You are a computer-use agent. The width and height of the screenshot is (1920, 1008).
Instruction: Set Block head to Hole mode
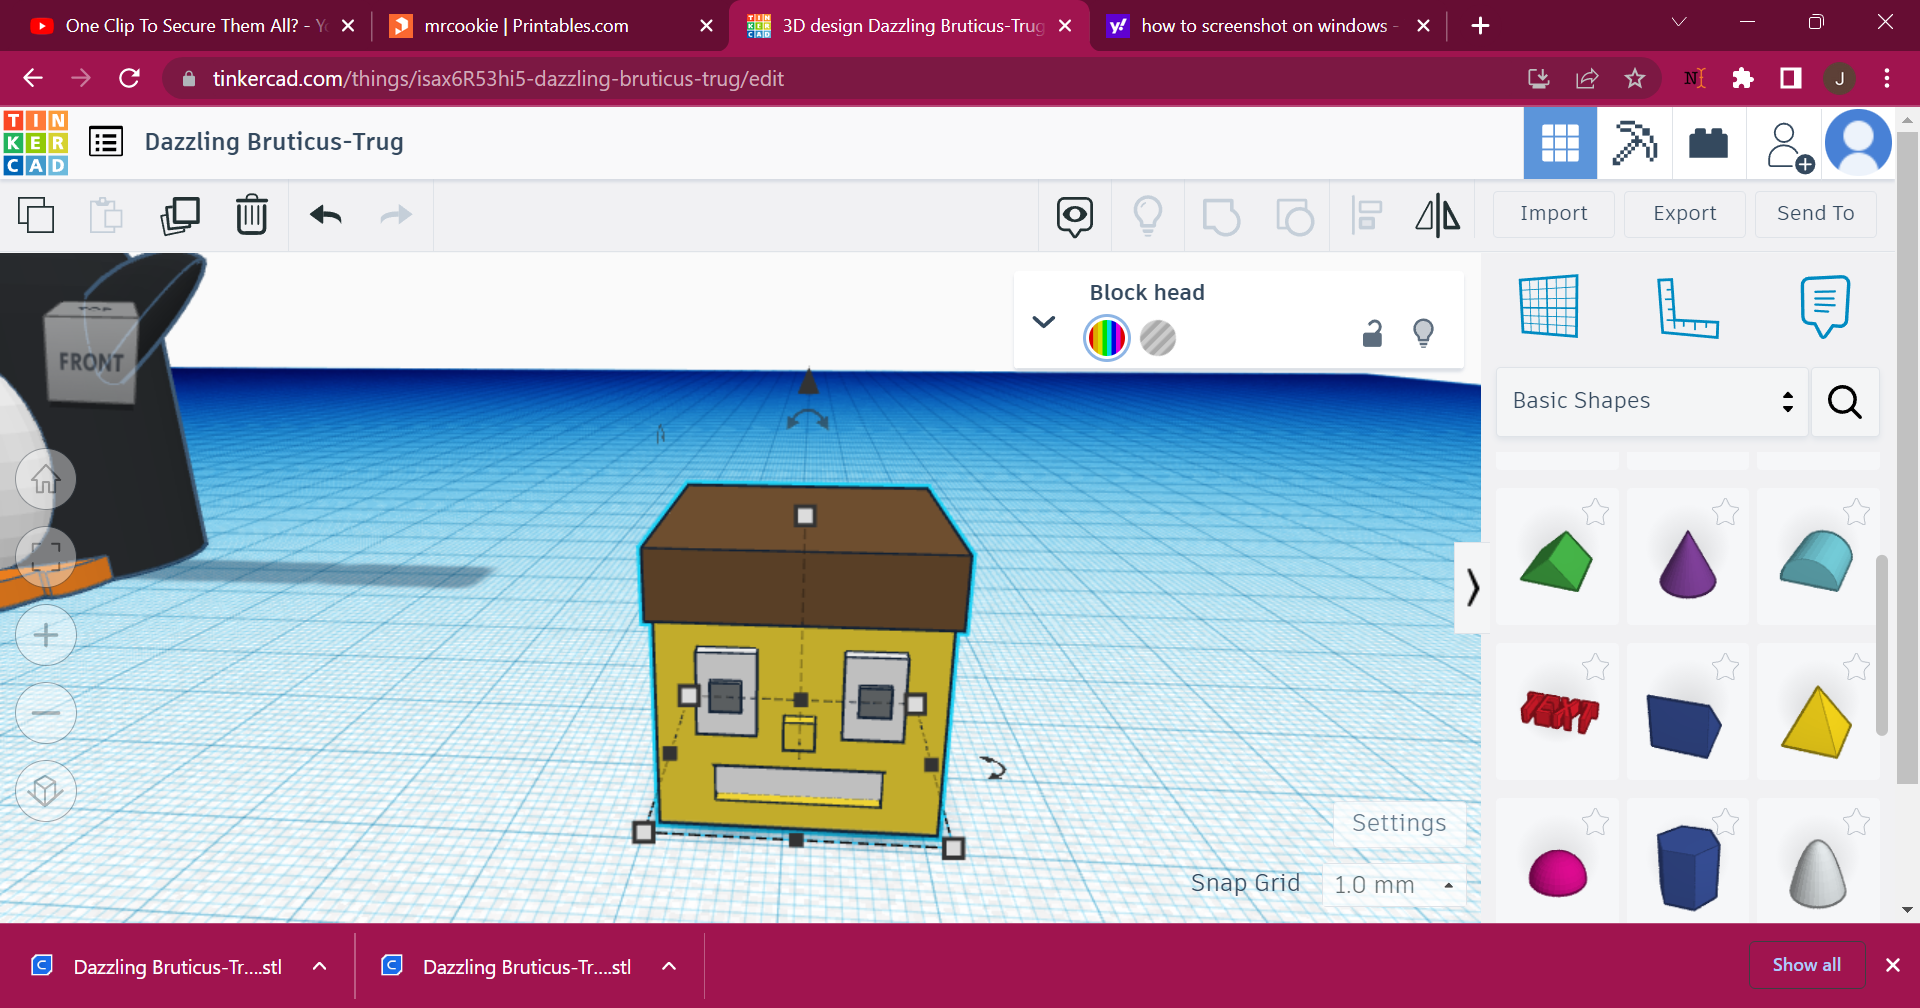click(1158, 338)
